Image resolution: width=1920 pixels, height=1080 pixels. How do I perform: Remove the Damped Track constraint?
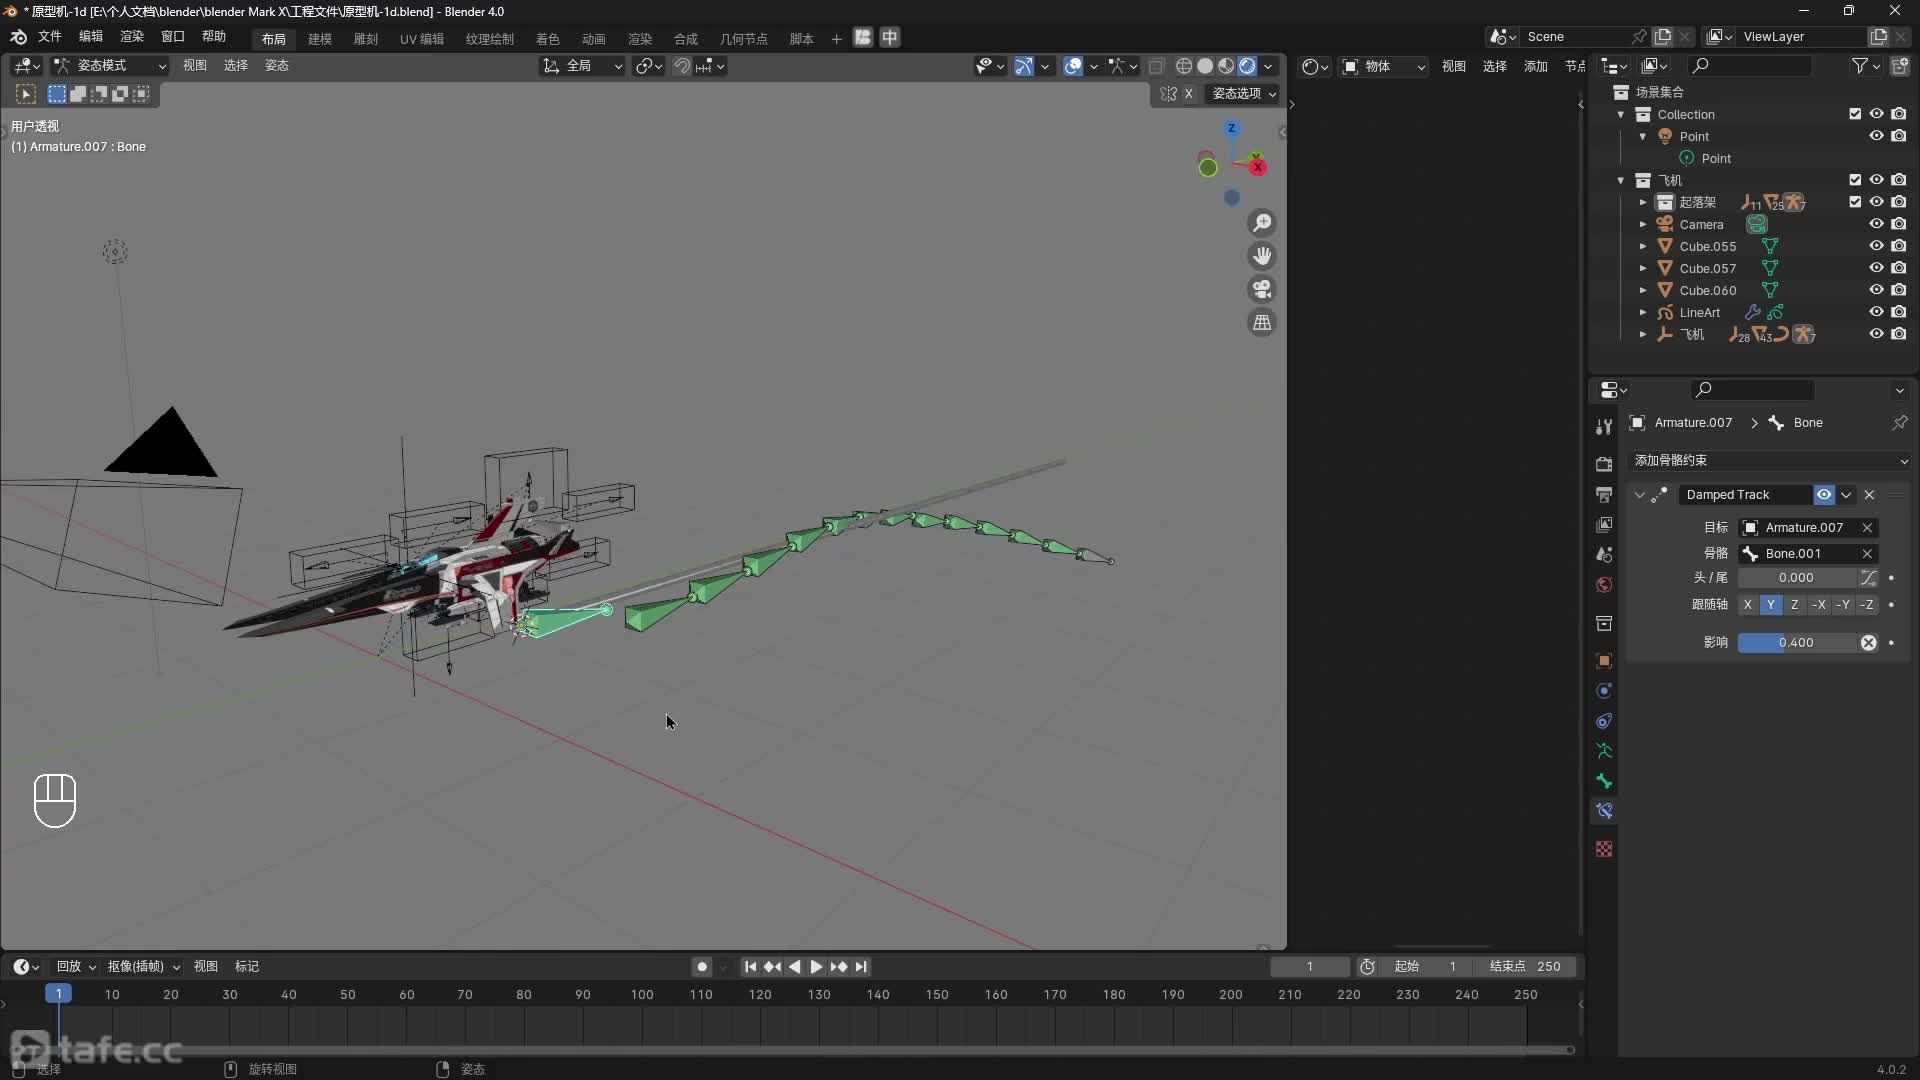[x=1869, y=495]
